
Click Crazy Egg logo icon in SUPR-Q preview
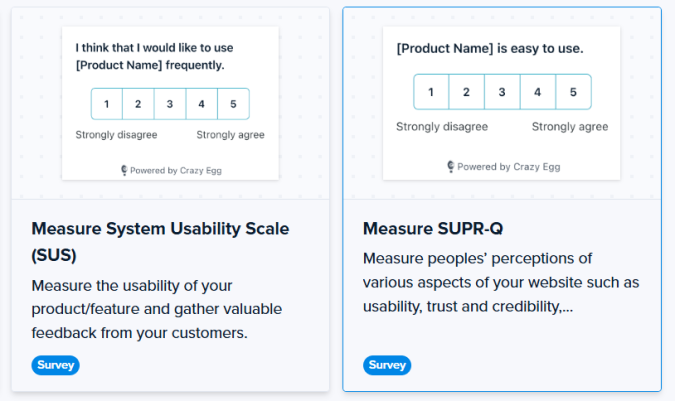pyautogui.click(x=451, y=167)
